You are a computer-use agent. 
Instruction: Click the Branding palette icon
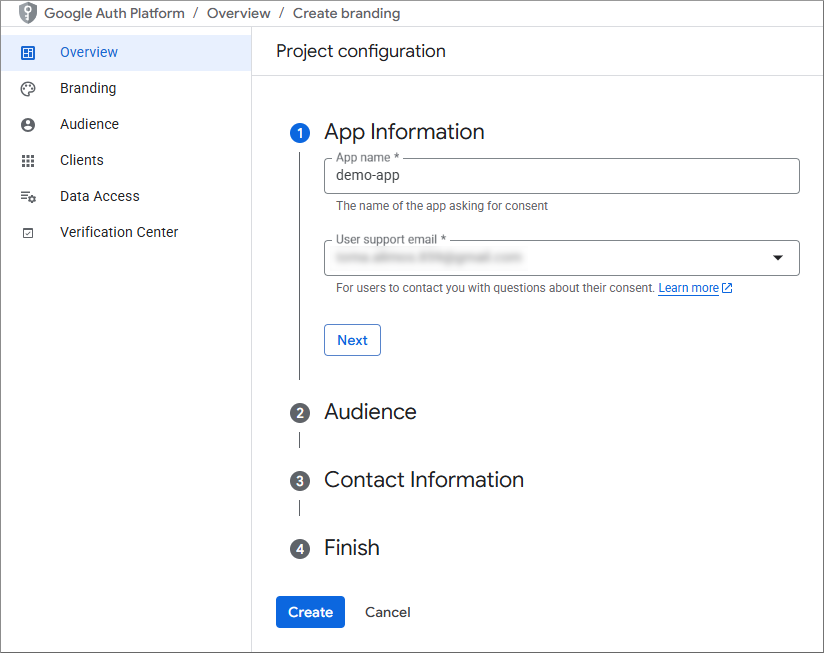pyautogui.click(x=28, y=89)
